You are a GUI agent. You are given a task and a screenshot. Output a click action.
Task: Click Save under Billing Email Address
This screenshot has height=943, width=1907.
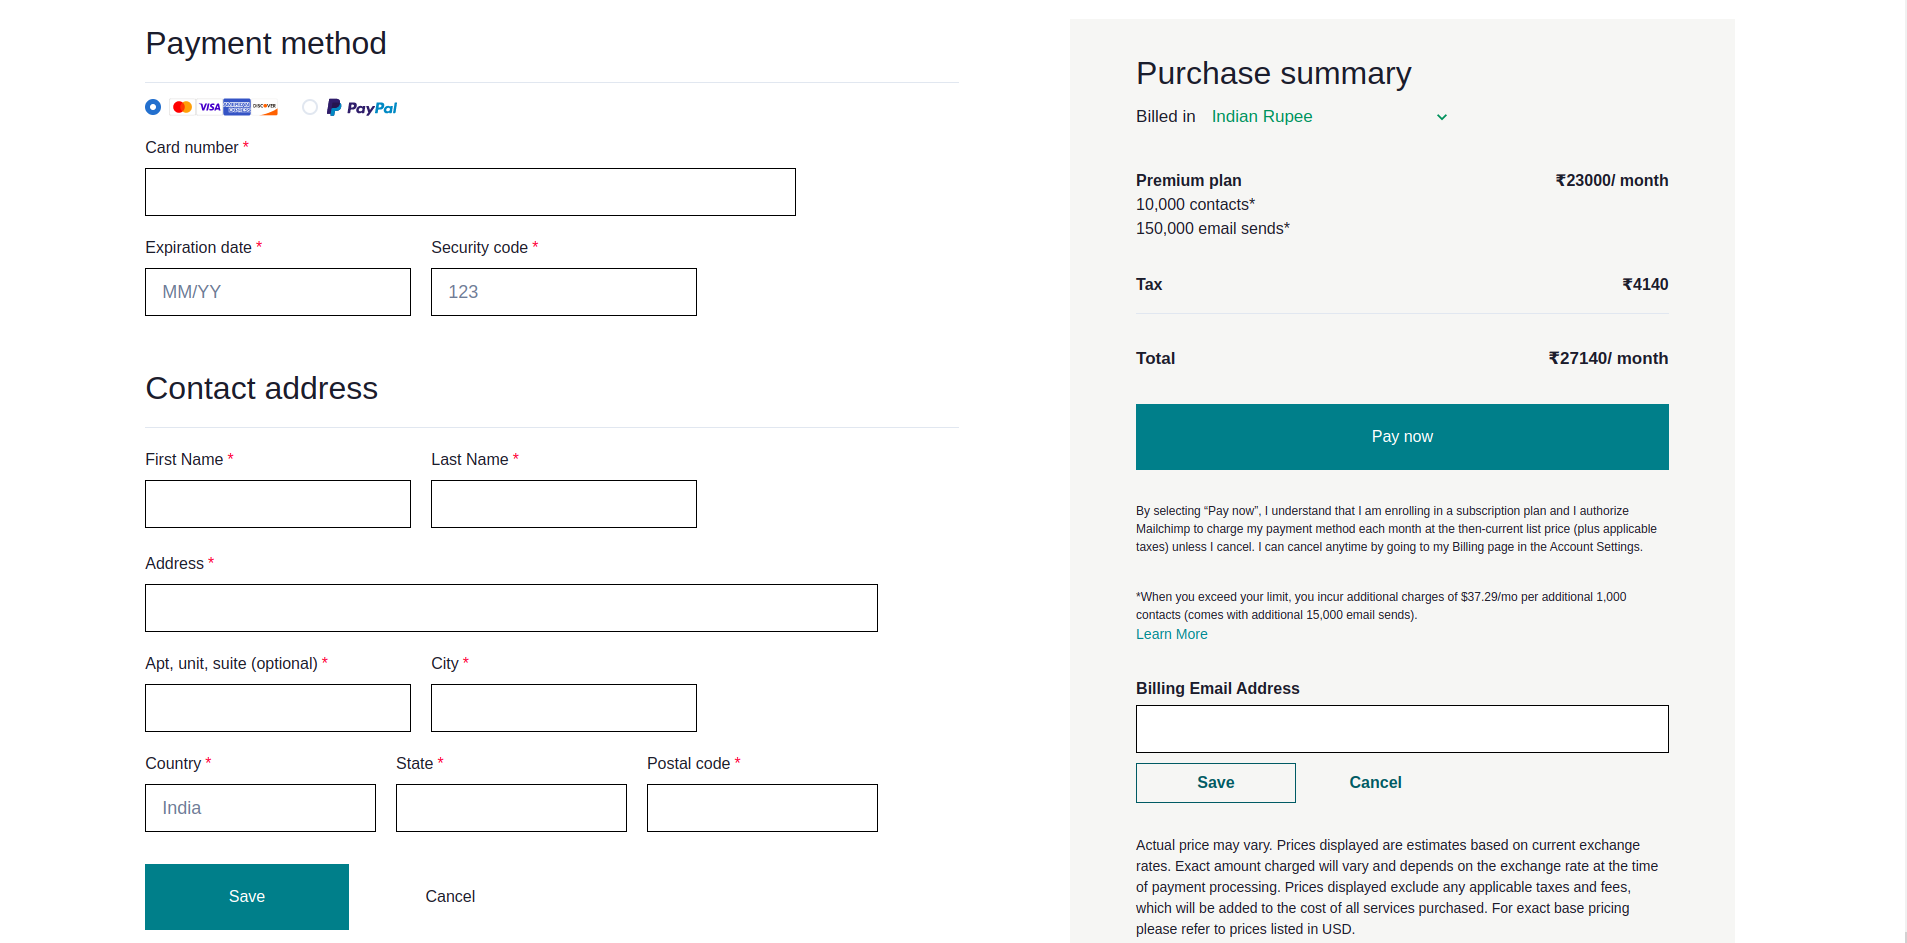point(1216,783)
